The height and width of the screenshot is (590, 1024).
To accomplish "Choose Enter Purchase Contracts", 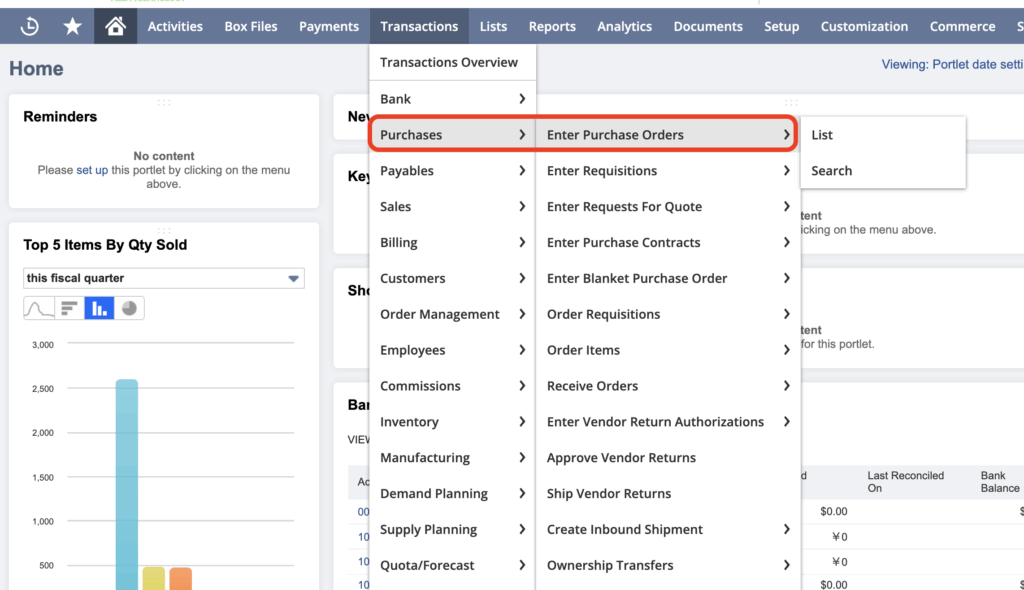I will pos(668,242).
